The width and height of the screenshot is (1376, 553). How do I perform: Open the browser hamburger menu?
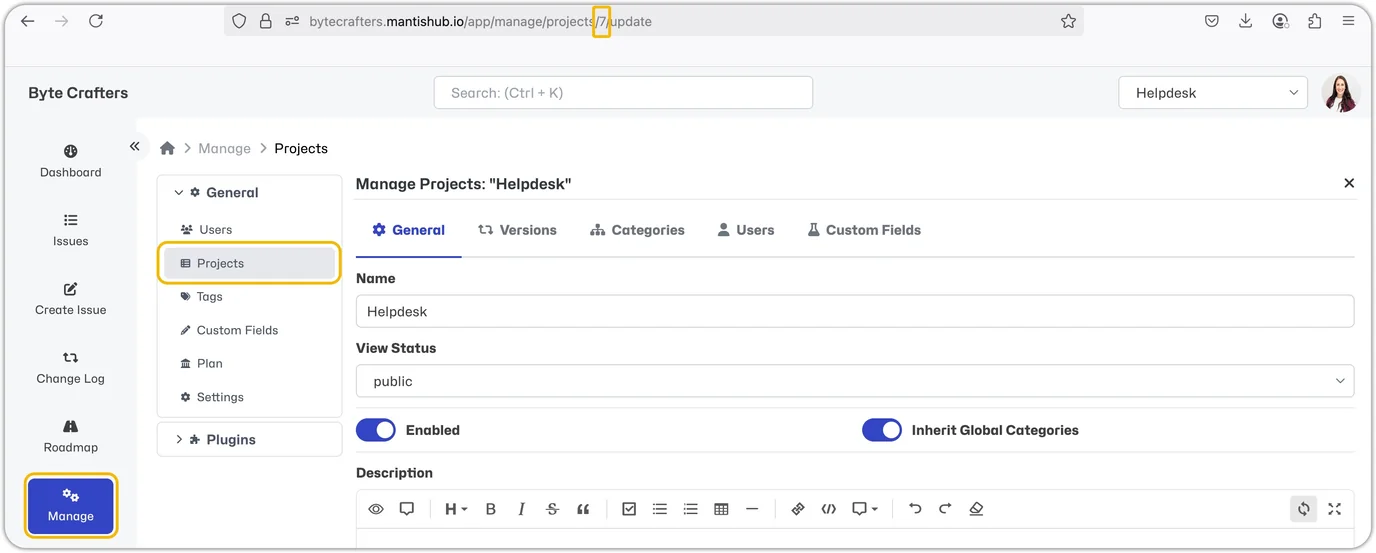click(1349, 21)
